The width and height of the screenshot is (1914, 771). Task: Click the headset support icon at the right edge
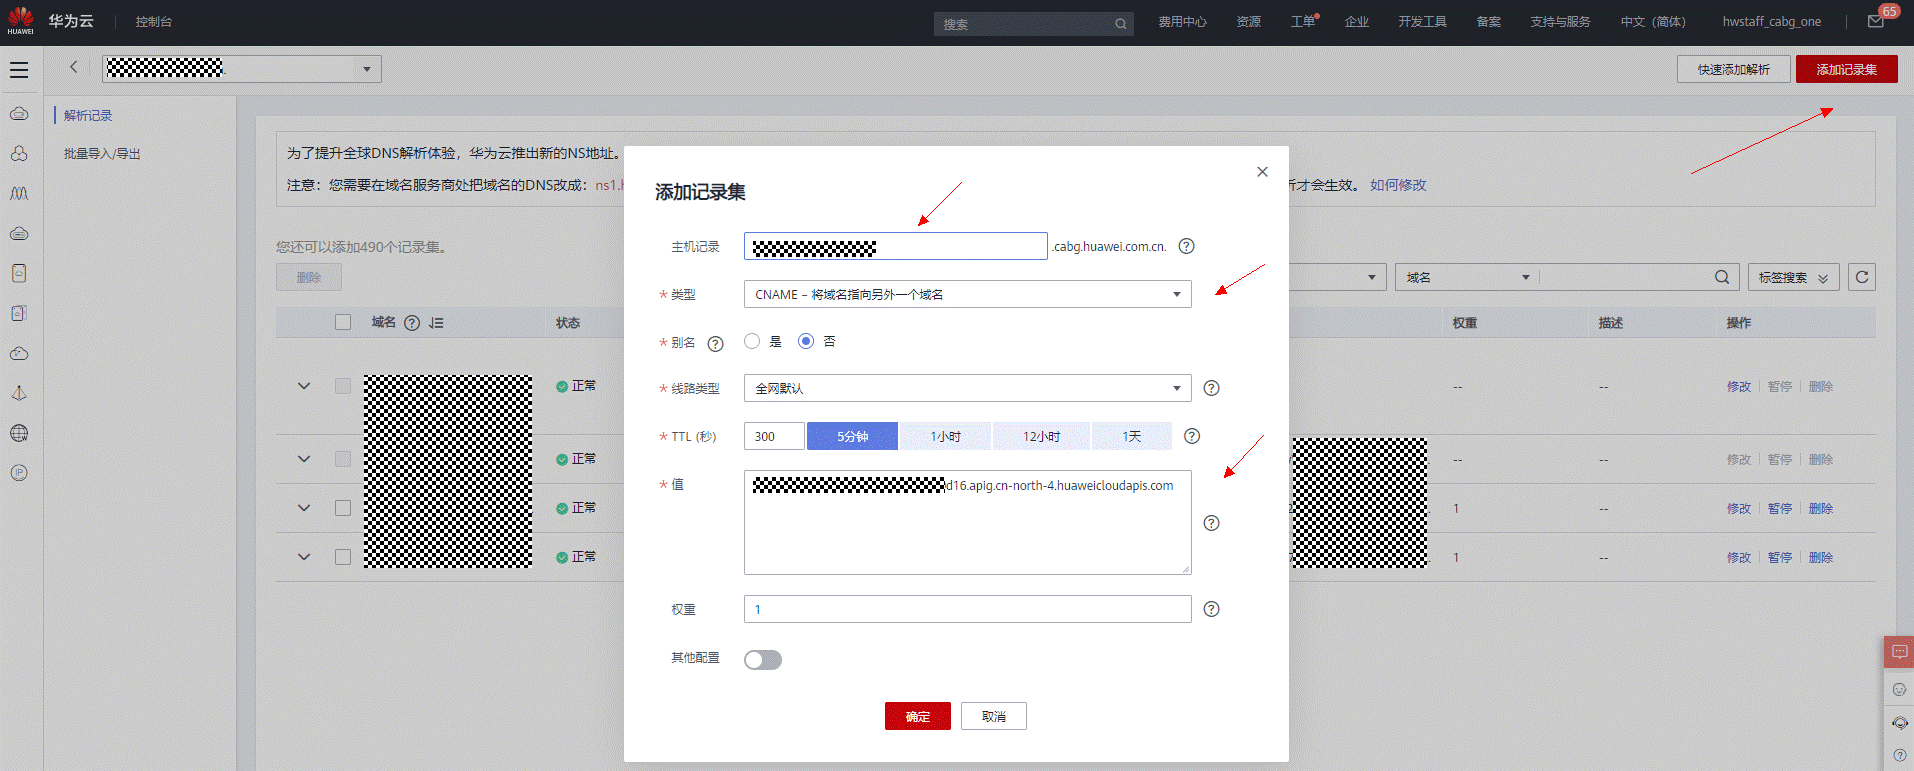pos(1899,723)
